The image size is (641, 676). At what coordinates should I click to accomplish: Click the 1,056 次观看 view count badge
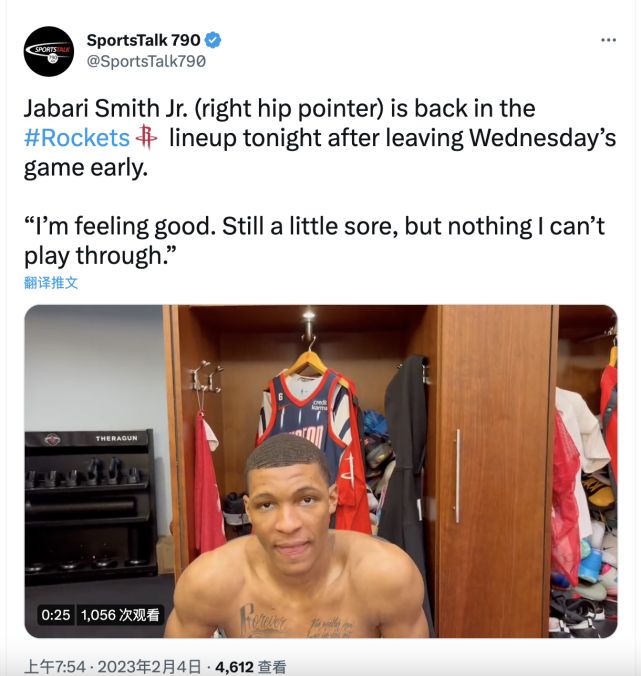[120, 614]
